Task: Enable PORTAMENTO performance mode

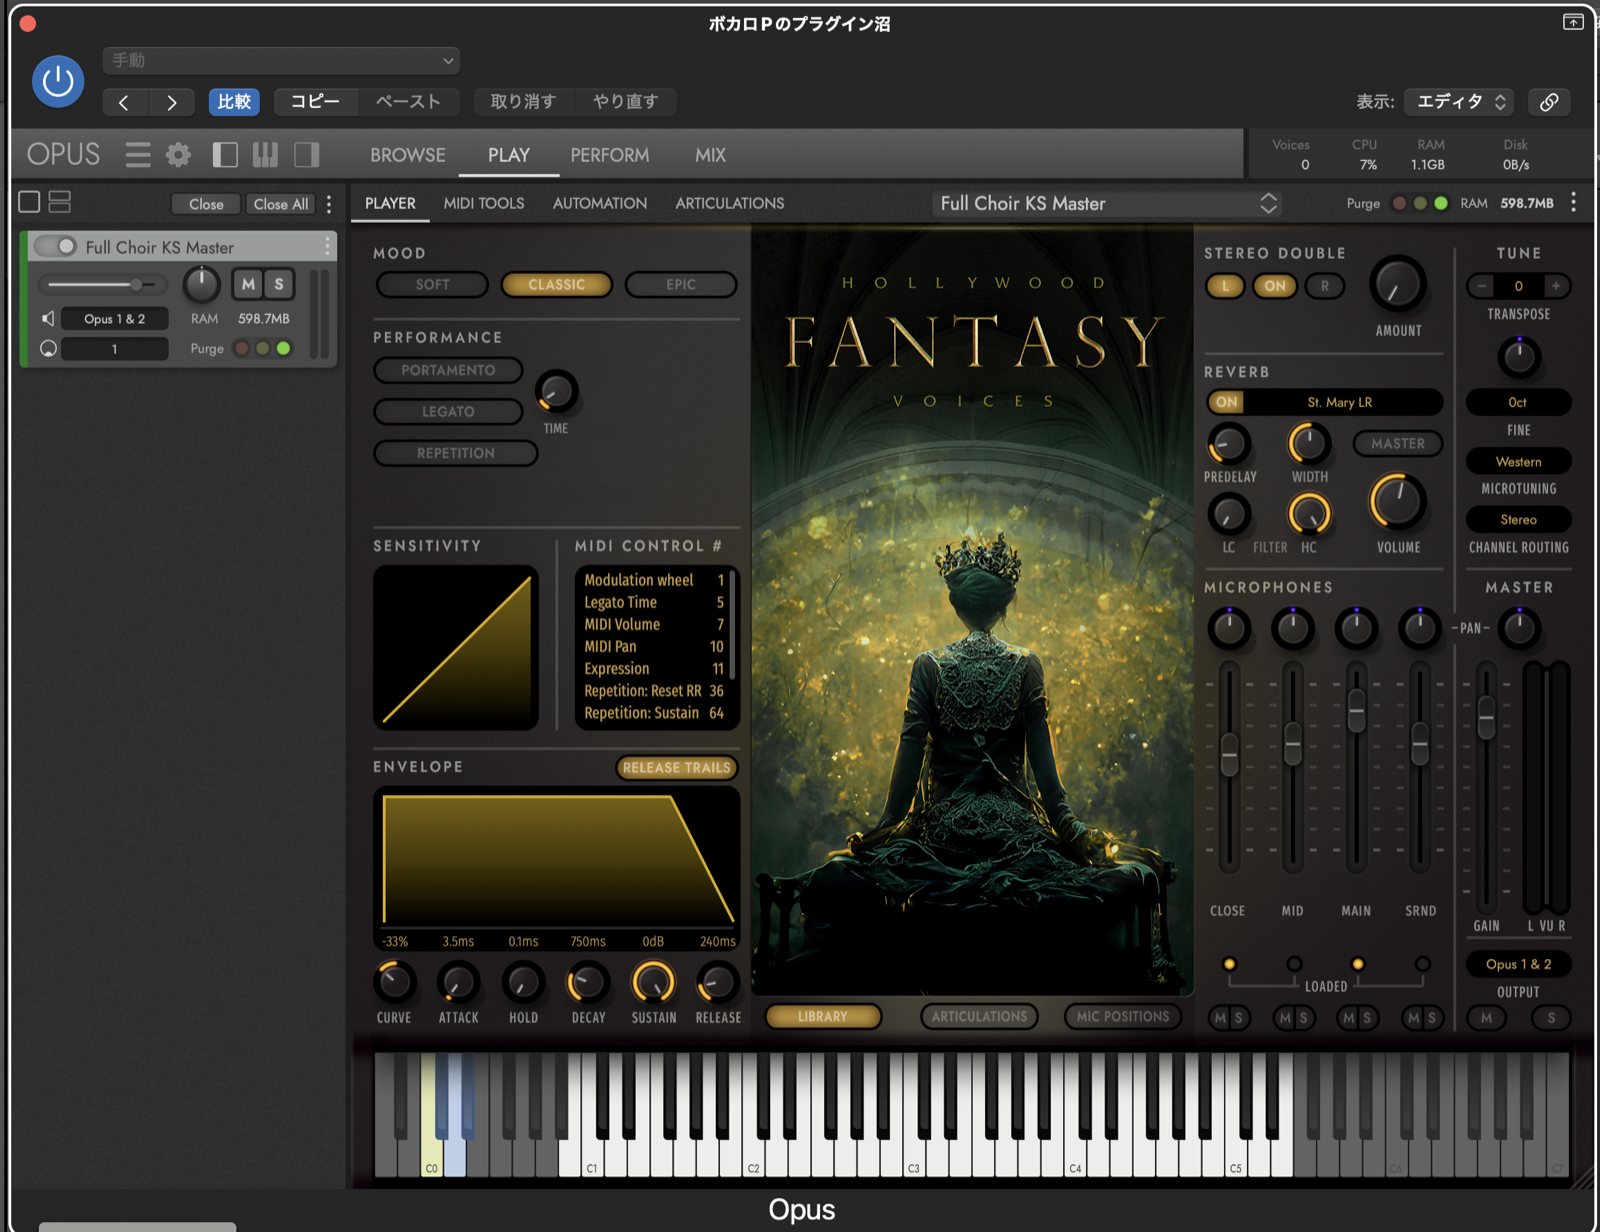Action: coord(448,370)
